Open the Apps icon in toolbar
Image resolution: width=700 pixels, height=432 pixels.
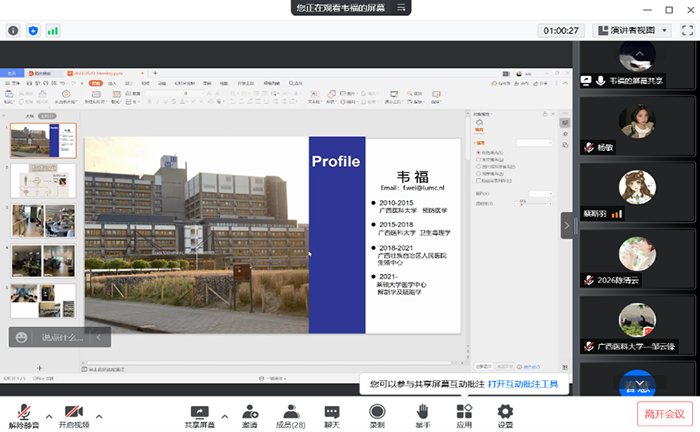point(464,411)
